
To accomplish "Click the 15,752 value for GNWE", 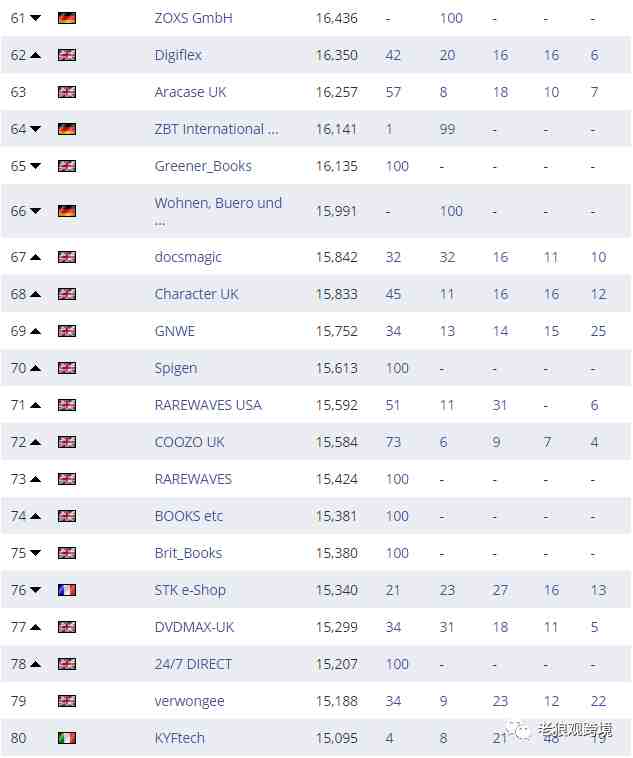I will (x=337, y=331).
